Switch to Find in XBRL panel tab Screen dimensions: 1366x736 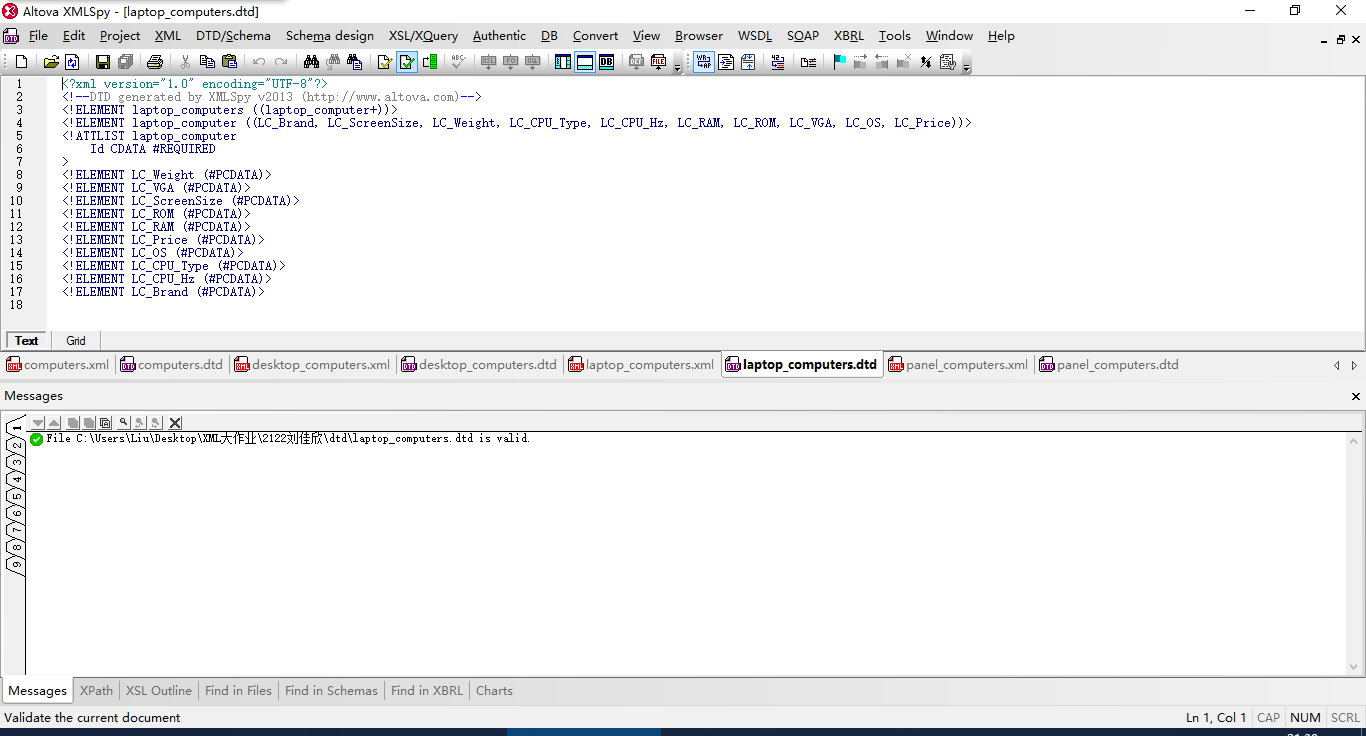tap(427, 691)
